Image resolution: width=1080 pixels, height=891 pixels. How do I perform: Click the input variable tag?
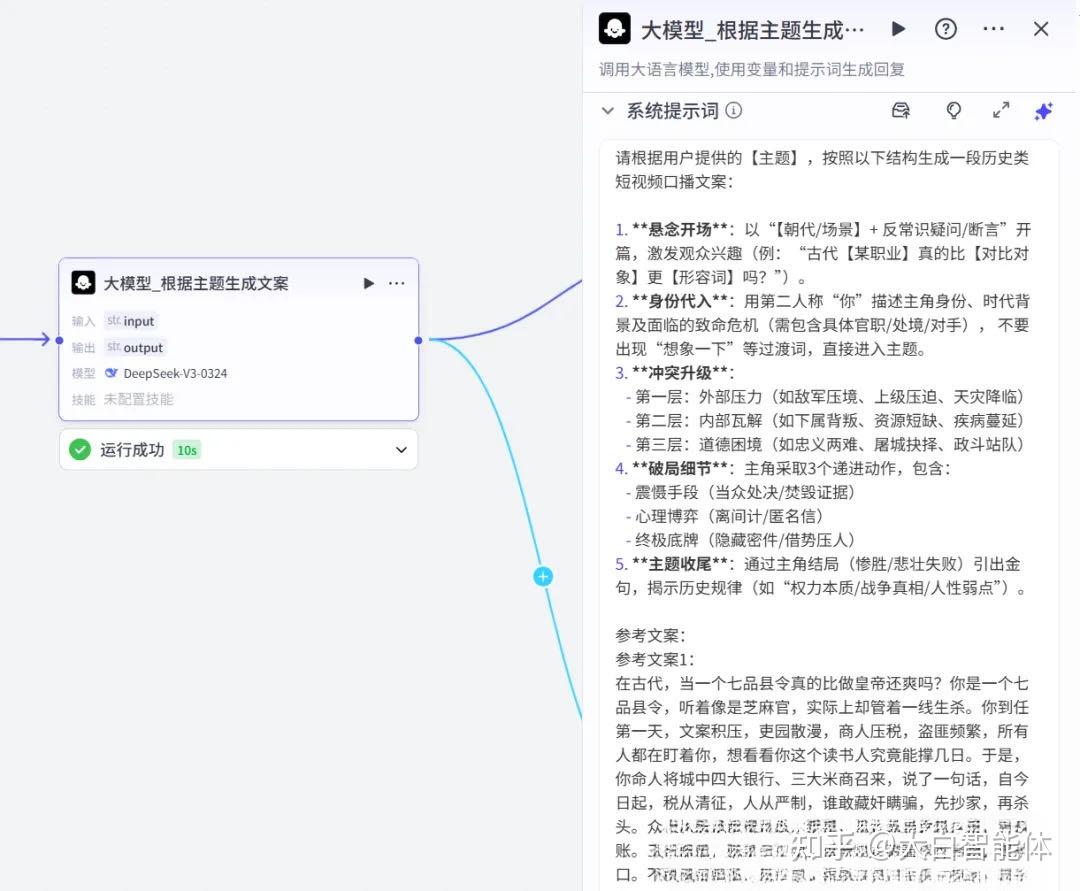click(x=131, y=321)
